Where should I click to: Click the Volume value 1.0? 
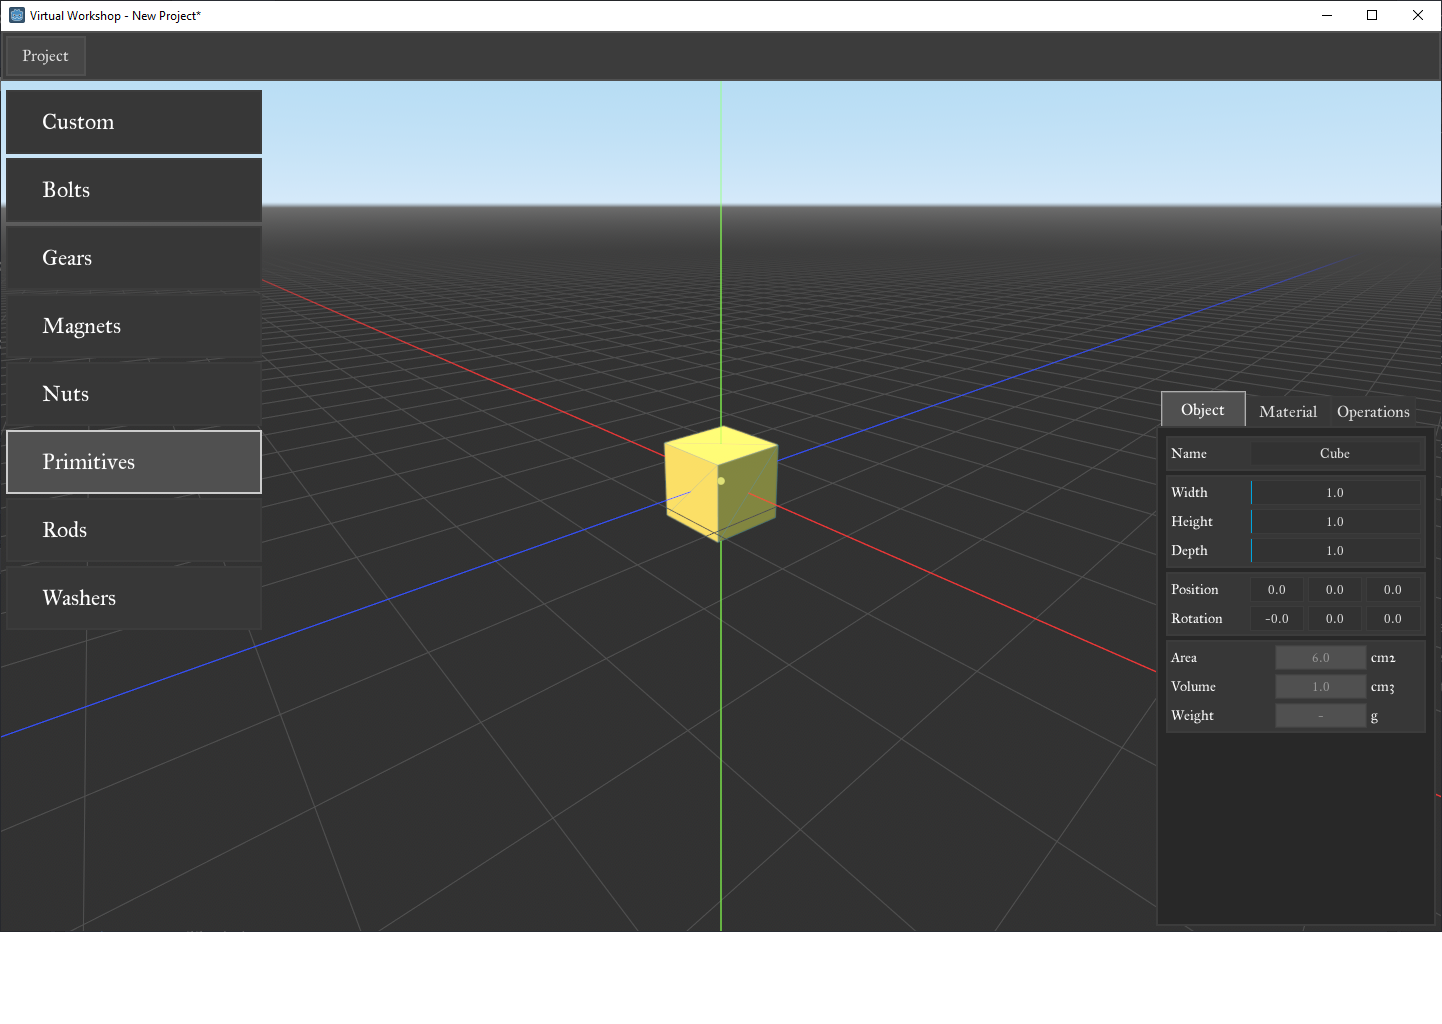(1321, 687)
